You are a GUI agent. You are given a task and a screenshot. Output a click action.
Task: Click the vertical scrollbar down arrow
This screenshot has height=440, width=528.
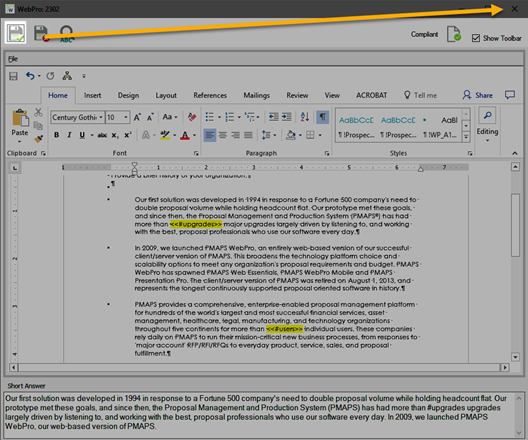pos(515,357)
